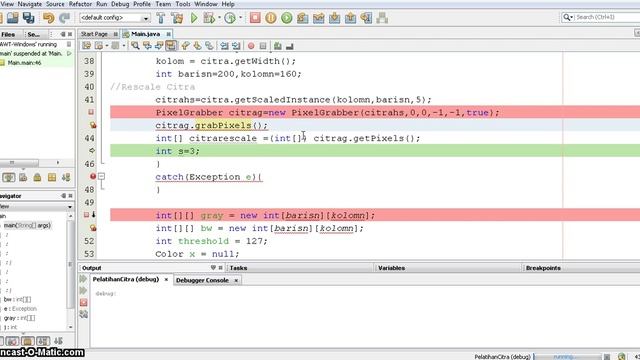Select main(String[] args) in Navigator
640x360 pixels.
coord(27,225)
